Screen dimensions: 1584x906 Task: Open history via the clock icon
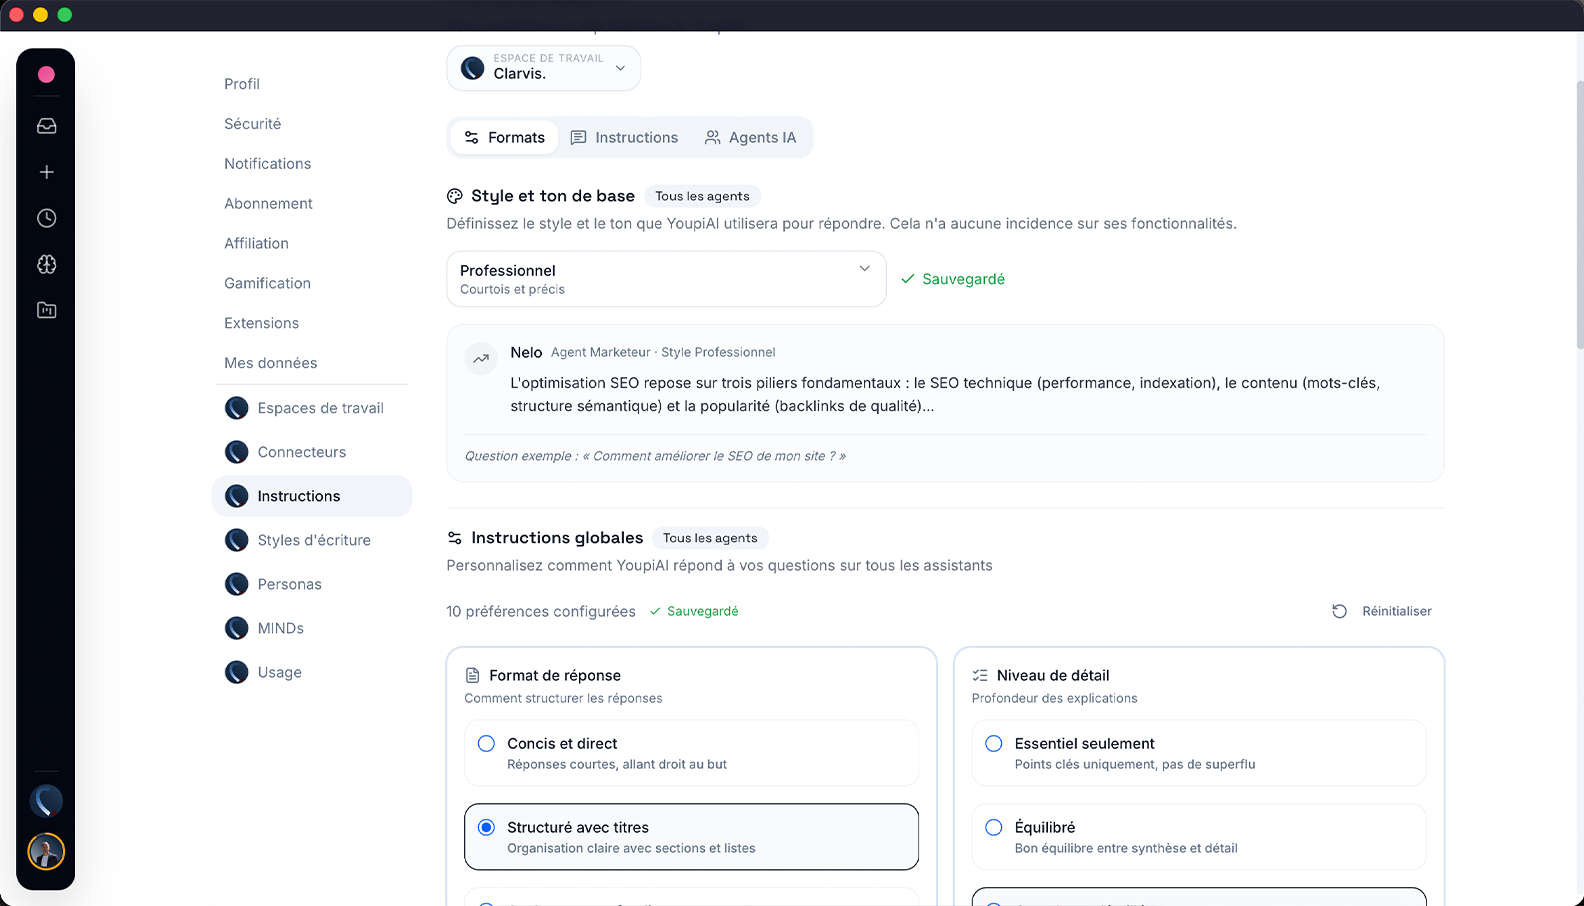(46, 218)
